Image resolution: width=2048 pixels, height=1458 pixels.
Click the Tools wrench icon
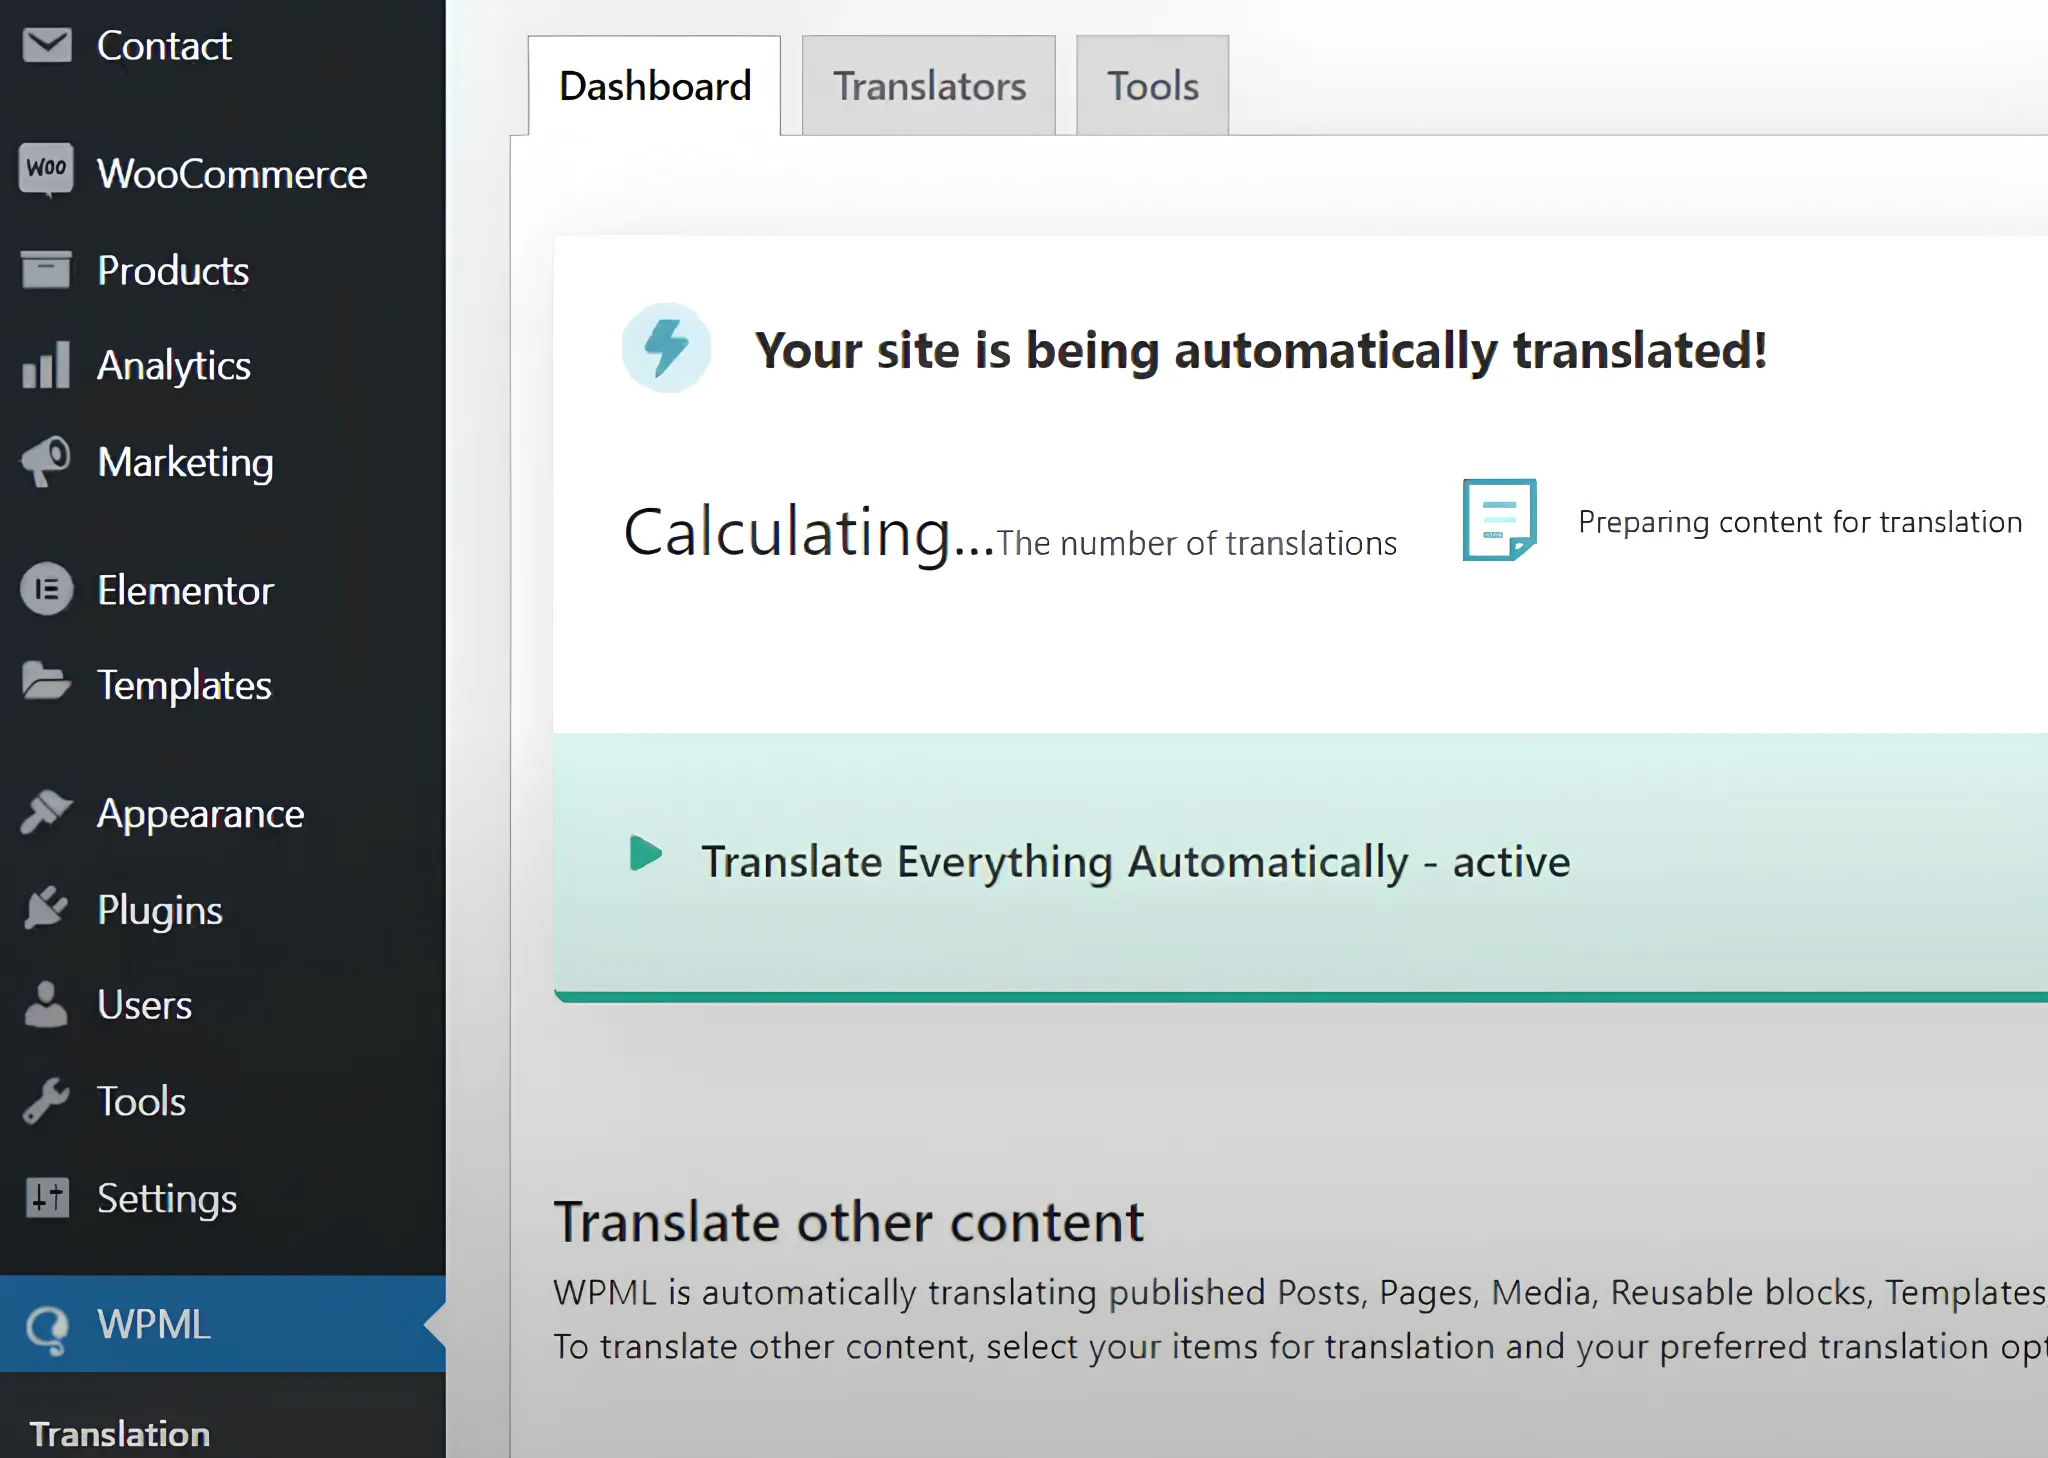click(x=44, y=1100)
